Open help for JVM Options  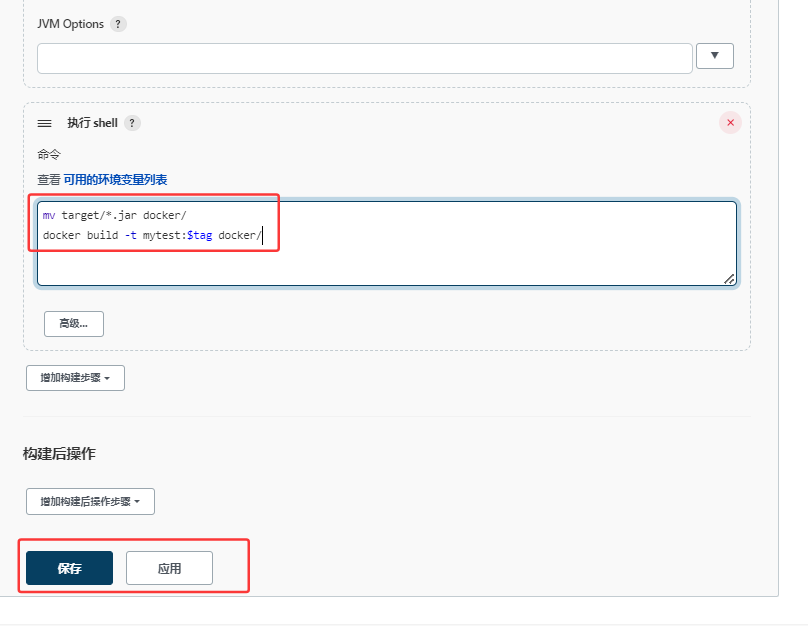[118, 24]
